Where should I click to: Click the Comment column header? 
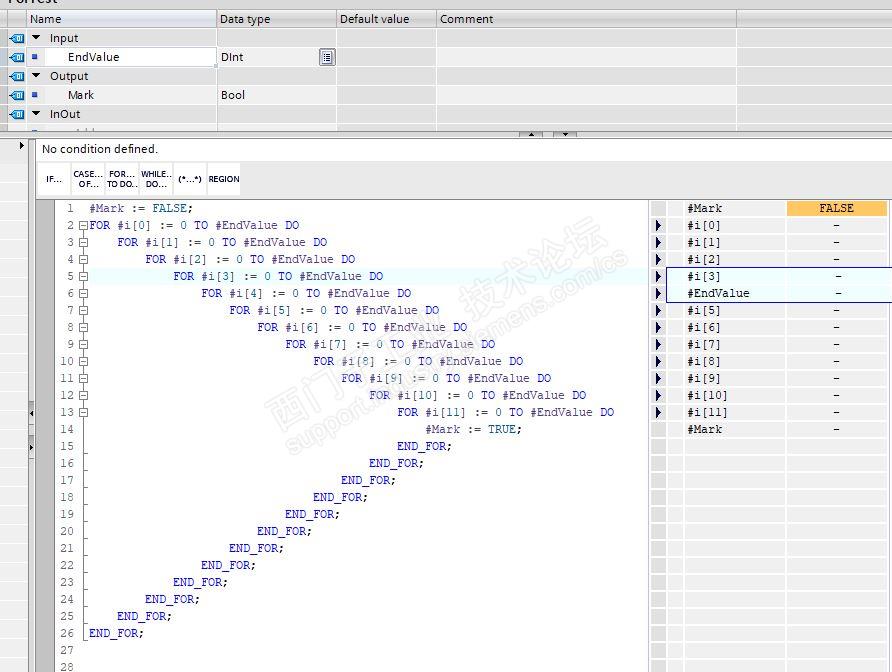587,19
